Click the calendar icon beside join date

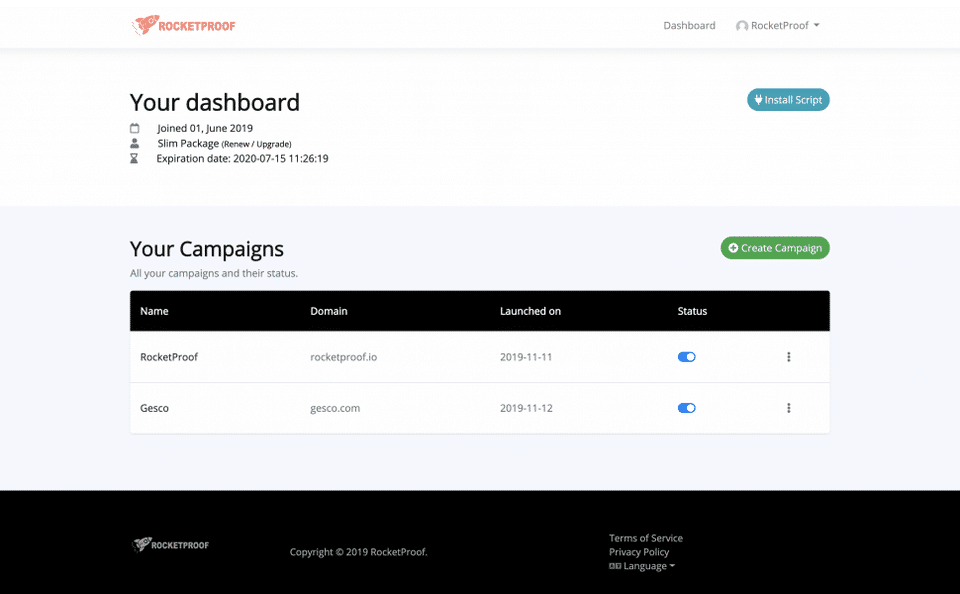135,128
